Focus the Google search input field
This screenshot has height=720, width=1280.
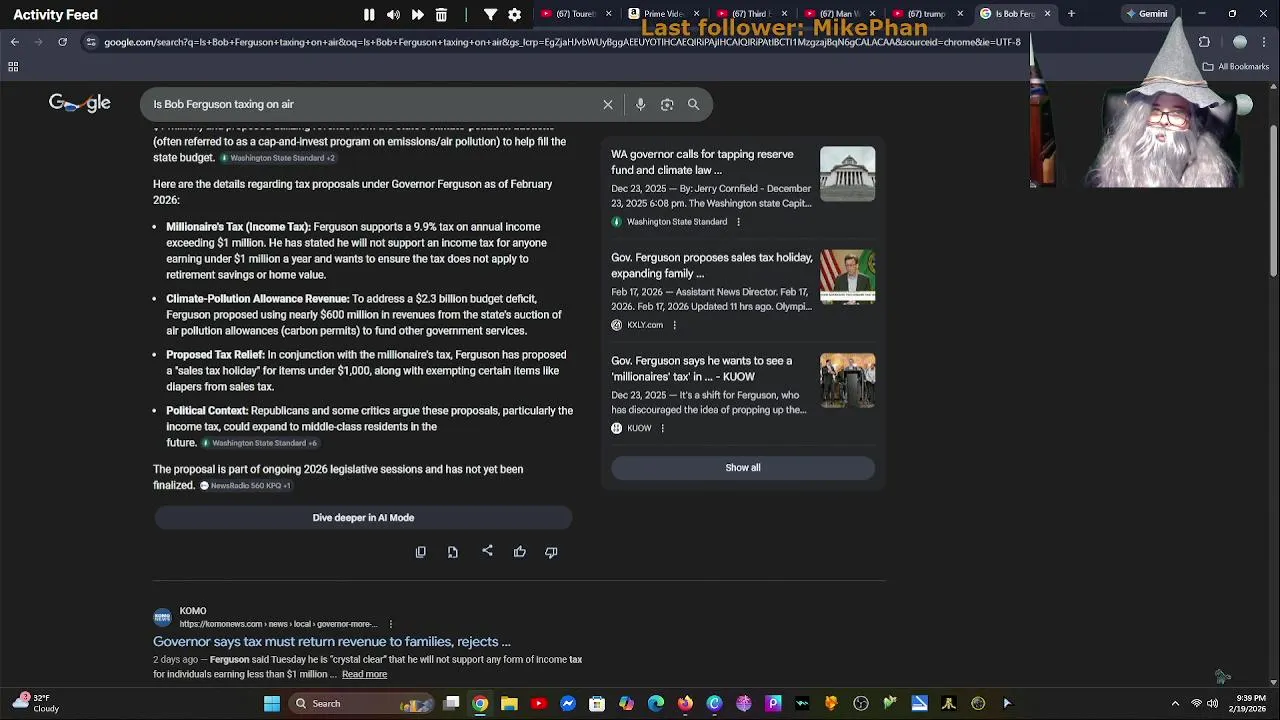[370, 104]
